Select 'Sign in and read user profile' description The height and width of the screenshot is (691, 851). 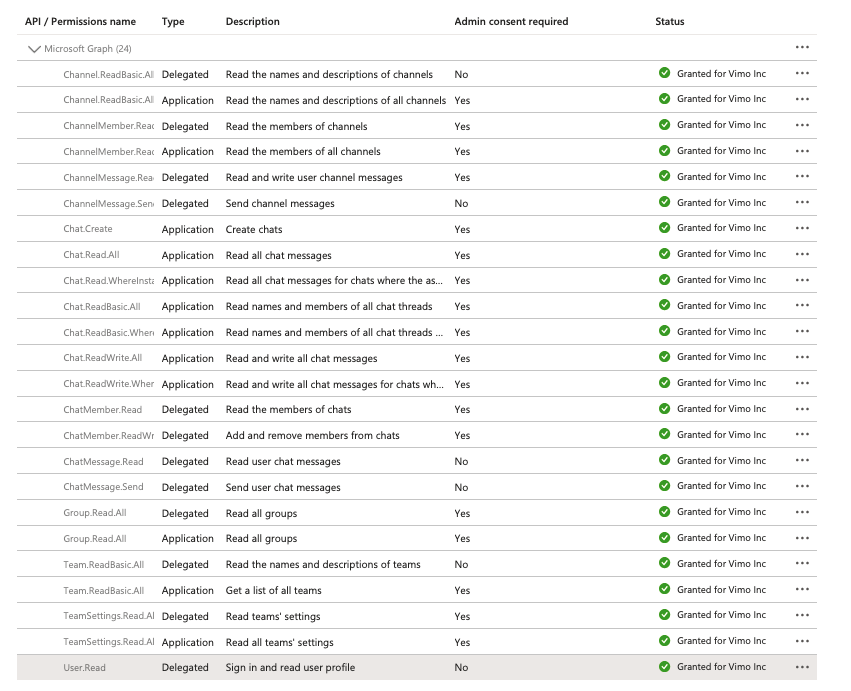pyautogui.click(x=290, y=668)
